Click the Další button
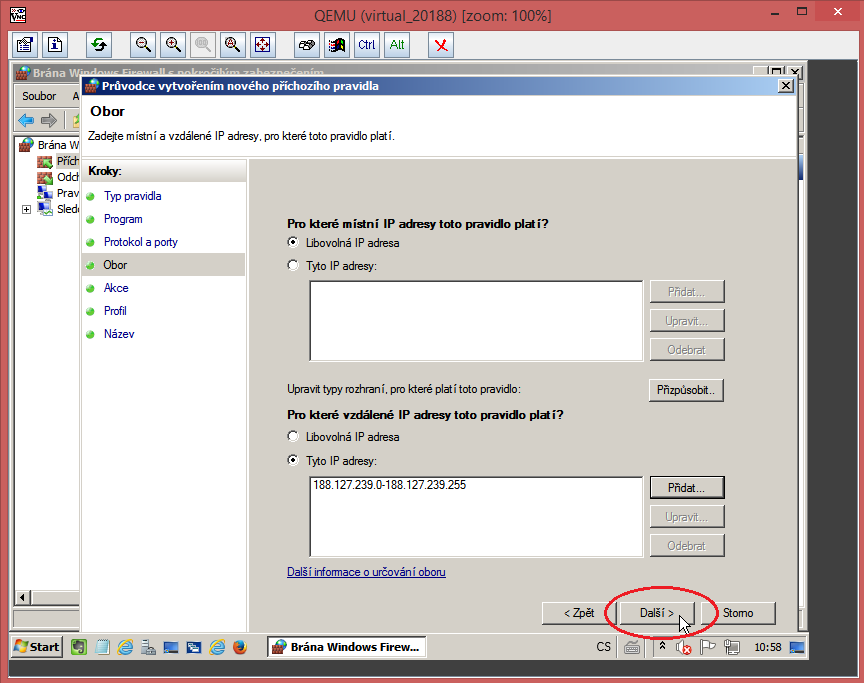The image size is (864, 683). tap(657, 613)
